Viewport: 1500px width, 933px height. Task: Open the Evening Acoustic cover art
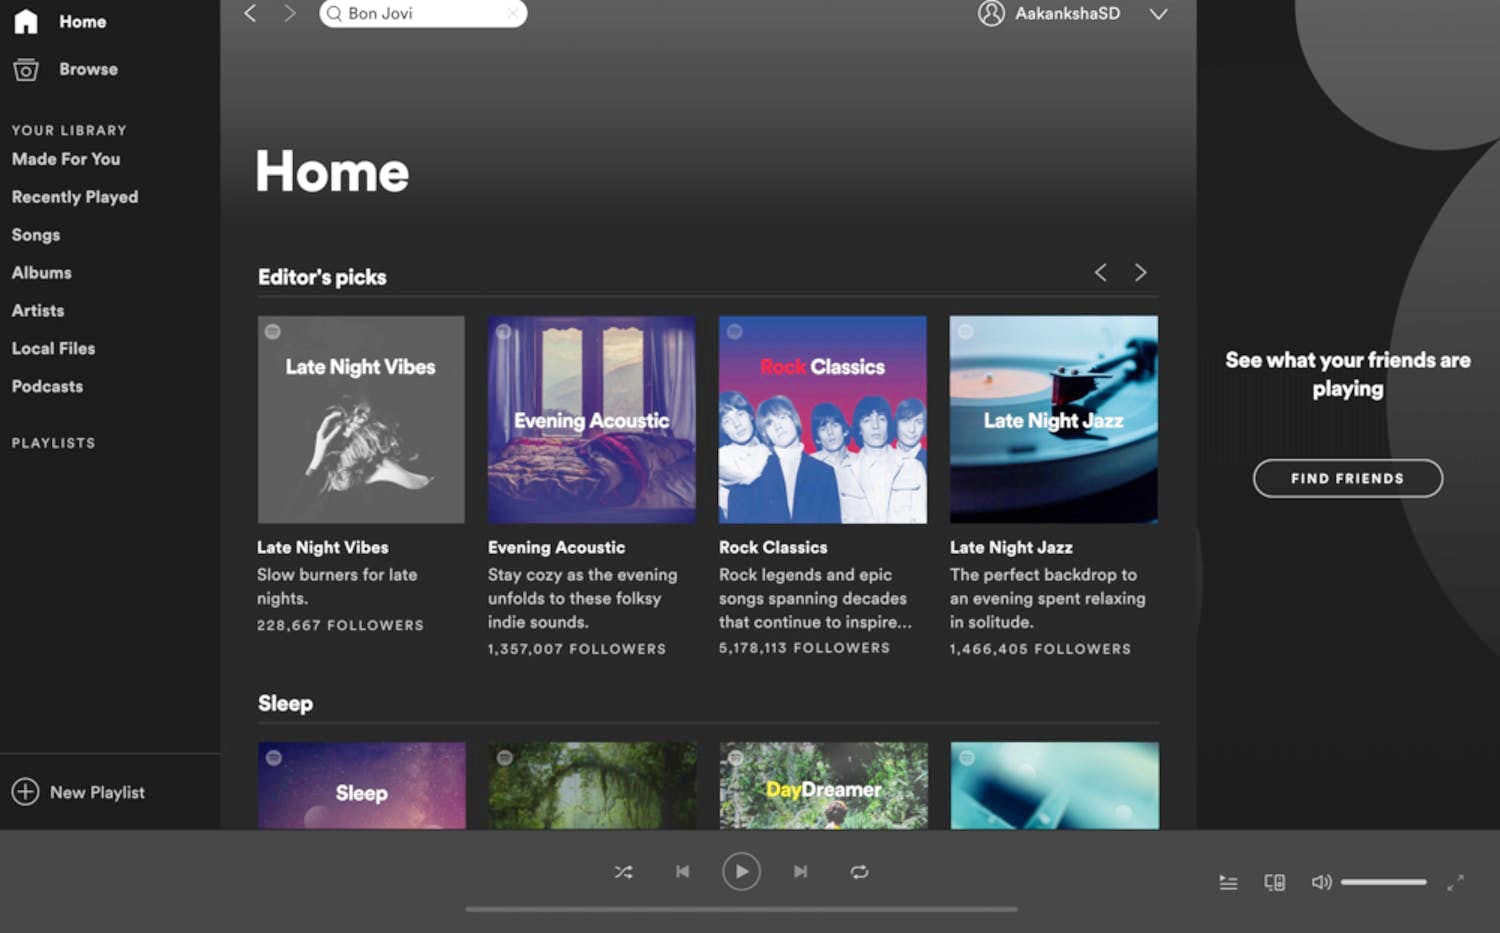pos(592,420)
